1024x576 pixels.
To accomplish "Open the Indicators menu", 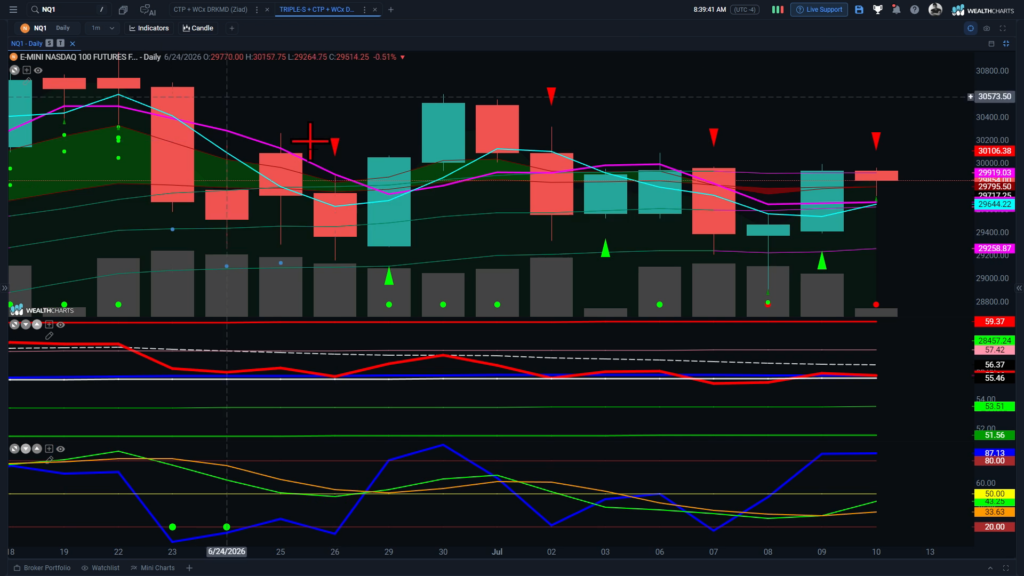I will 149,28.
